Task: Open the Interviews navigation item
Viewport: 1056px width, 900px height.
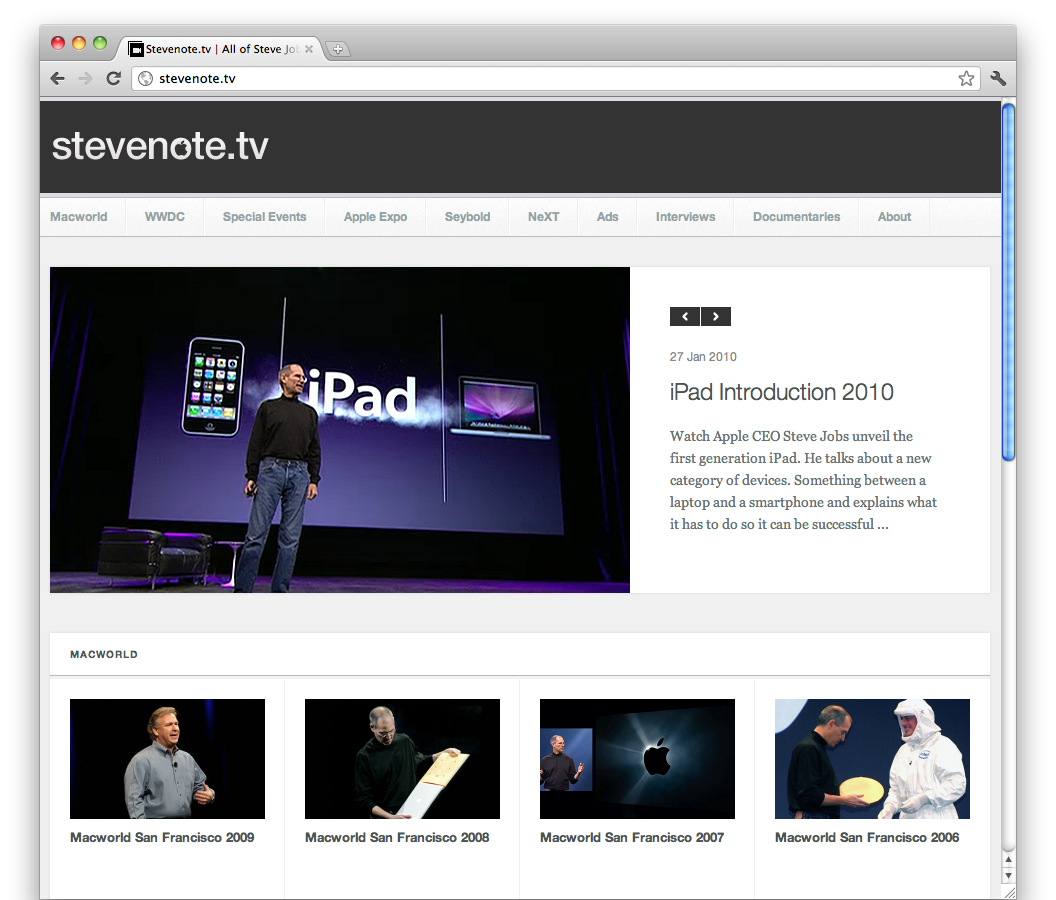Action: click(x=686, y=217)
